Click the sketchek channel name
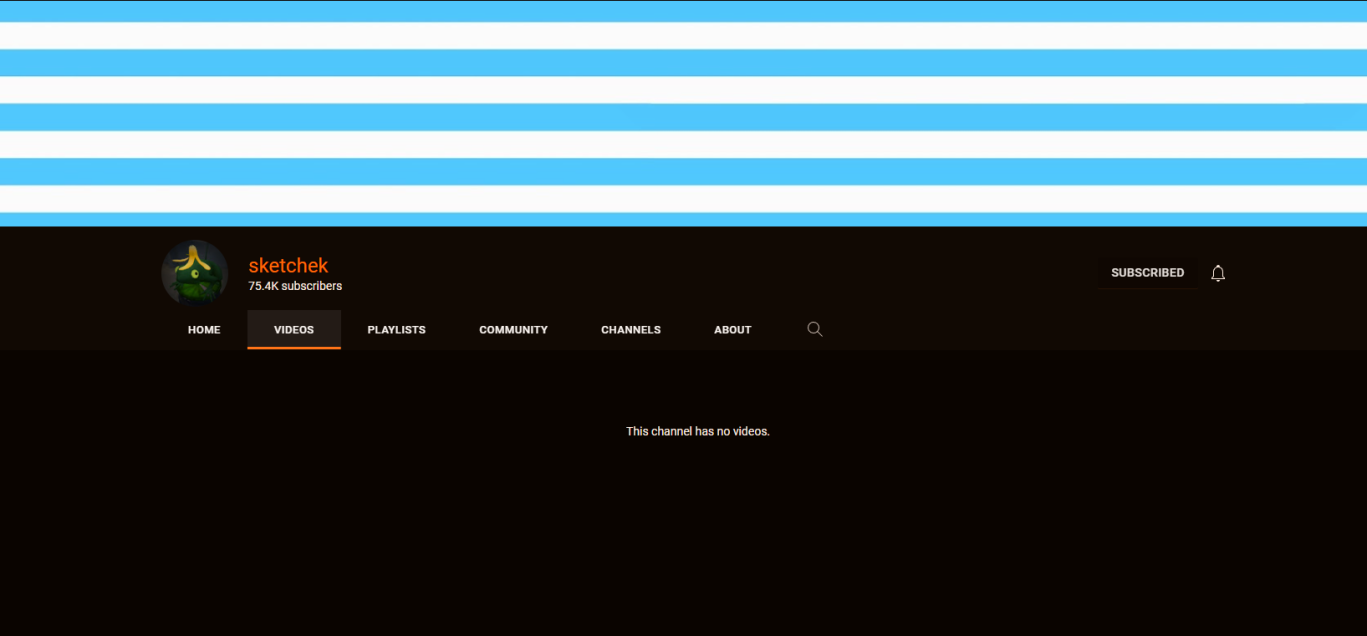Screen dimensions: 1367x636 coord(288,266)
